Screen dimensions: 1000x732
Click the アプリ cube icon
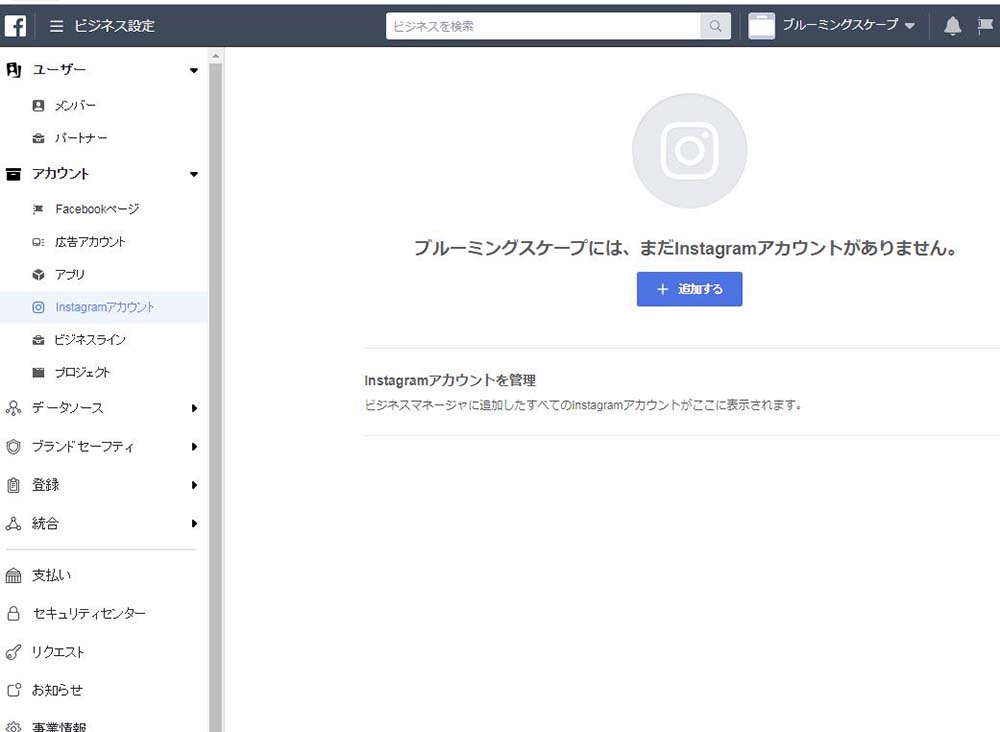(x=38, y=275)
